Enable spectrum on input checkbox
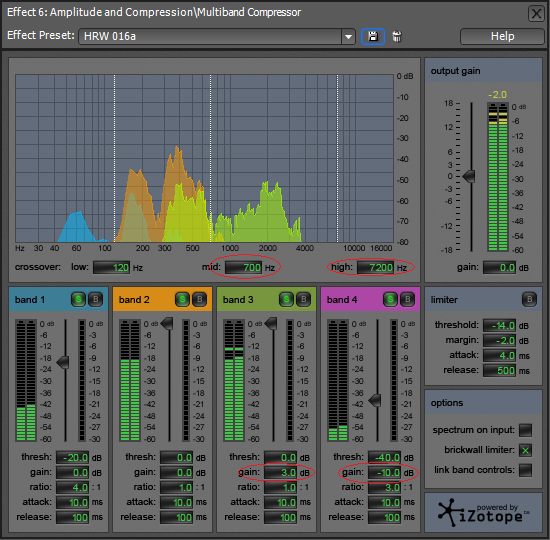This screenshot has width=550, height=540. point(525,430)
